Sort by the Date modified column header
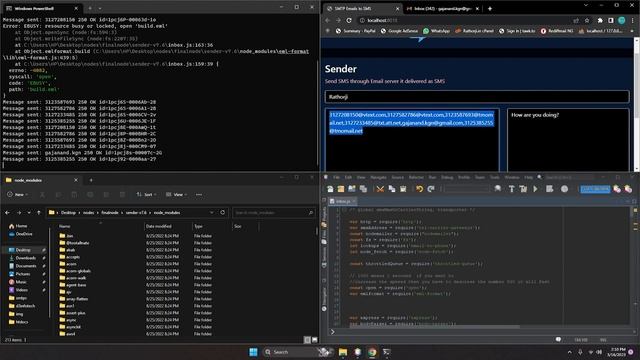This screenshot has width=640, height=360. pyautogui.click(x=159, y=226)
